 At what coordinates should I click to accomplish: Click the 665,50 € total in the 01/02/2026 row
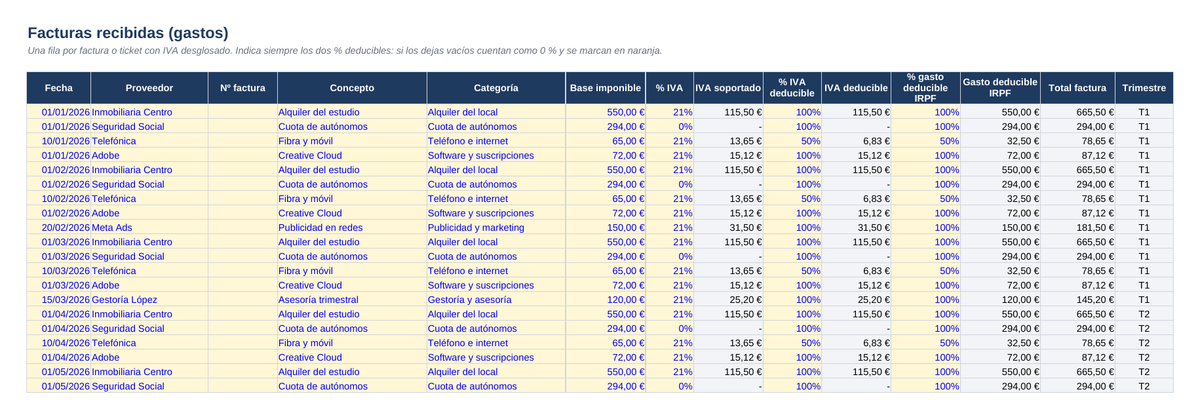pos(1078,170)
